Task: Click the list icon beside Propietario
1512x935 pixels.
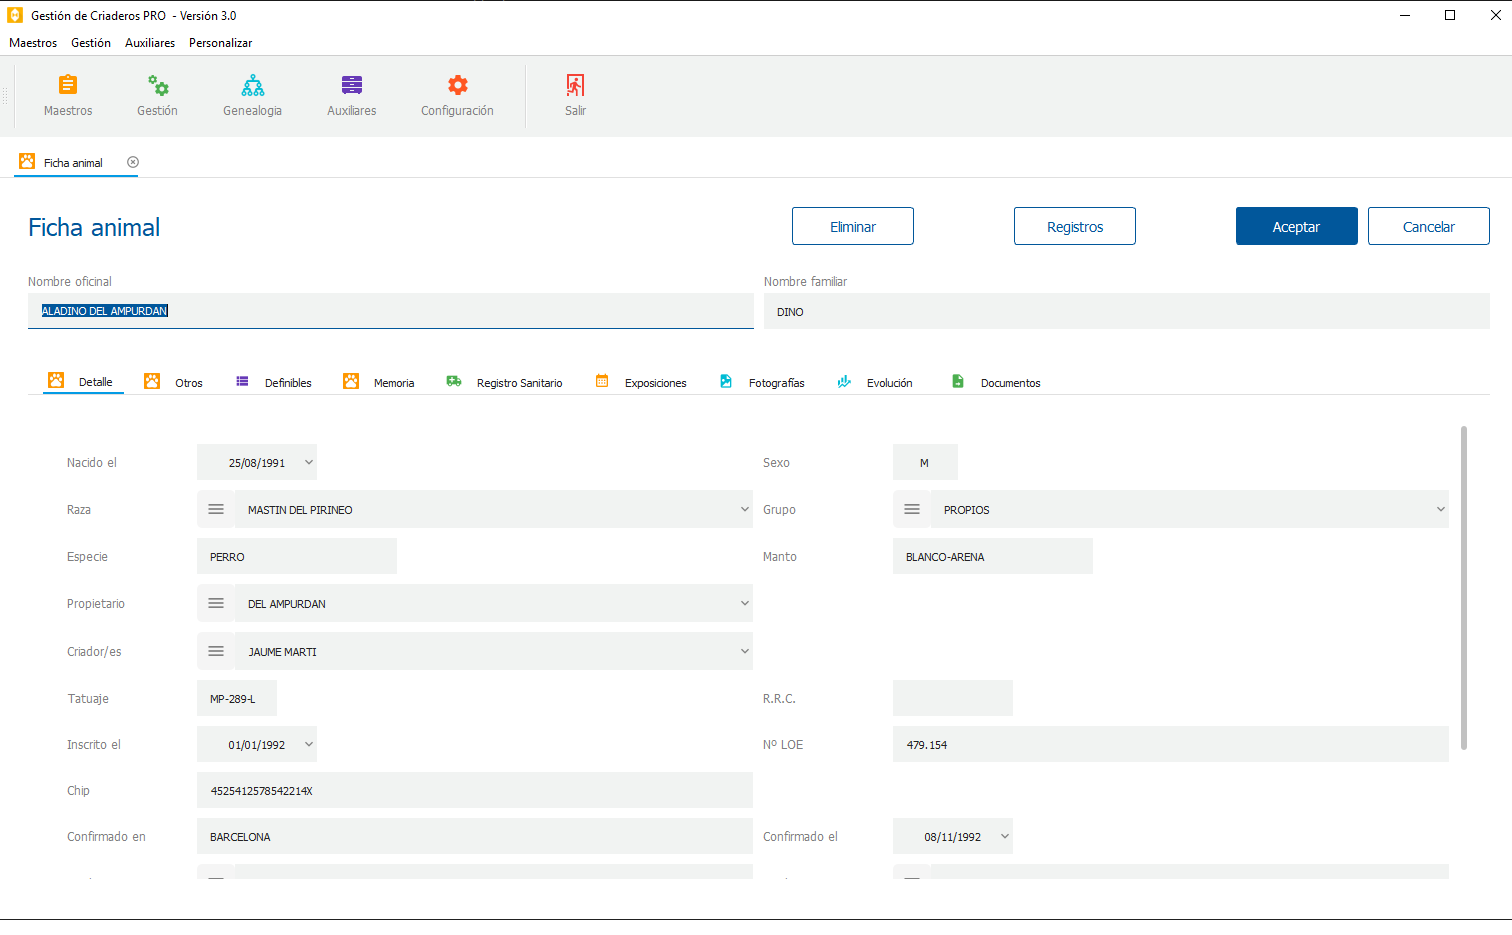Action: (x=216, y=604)
